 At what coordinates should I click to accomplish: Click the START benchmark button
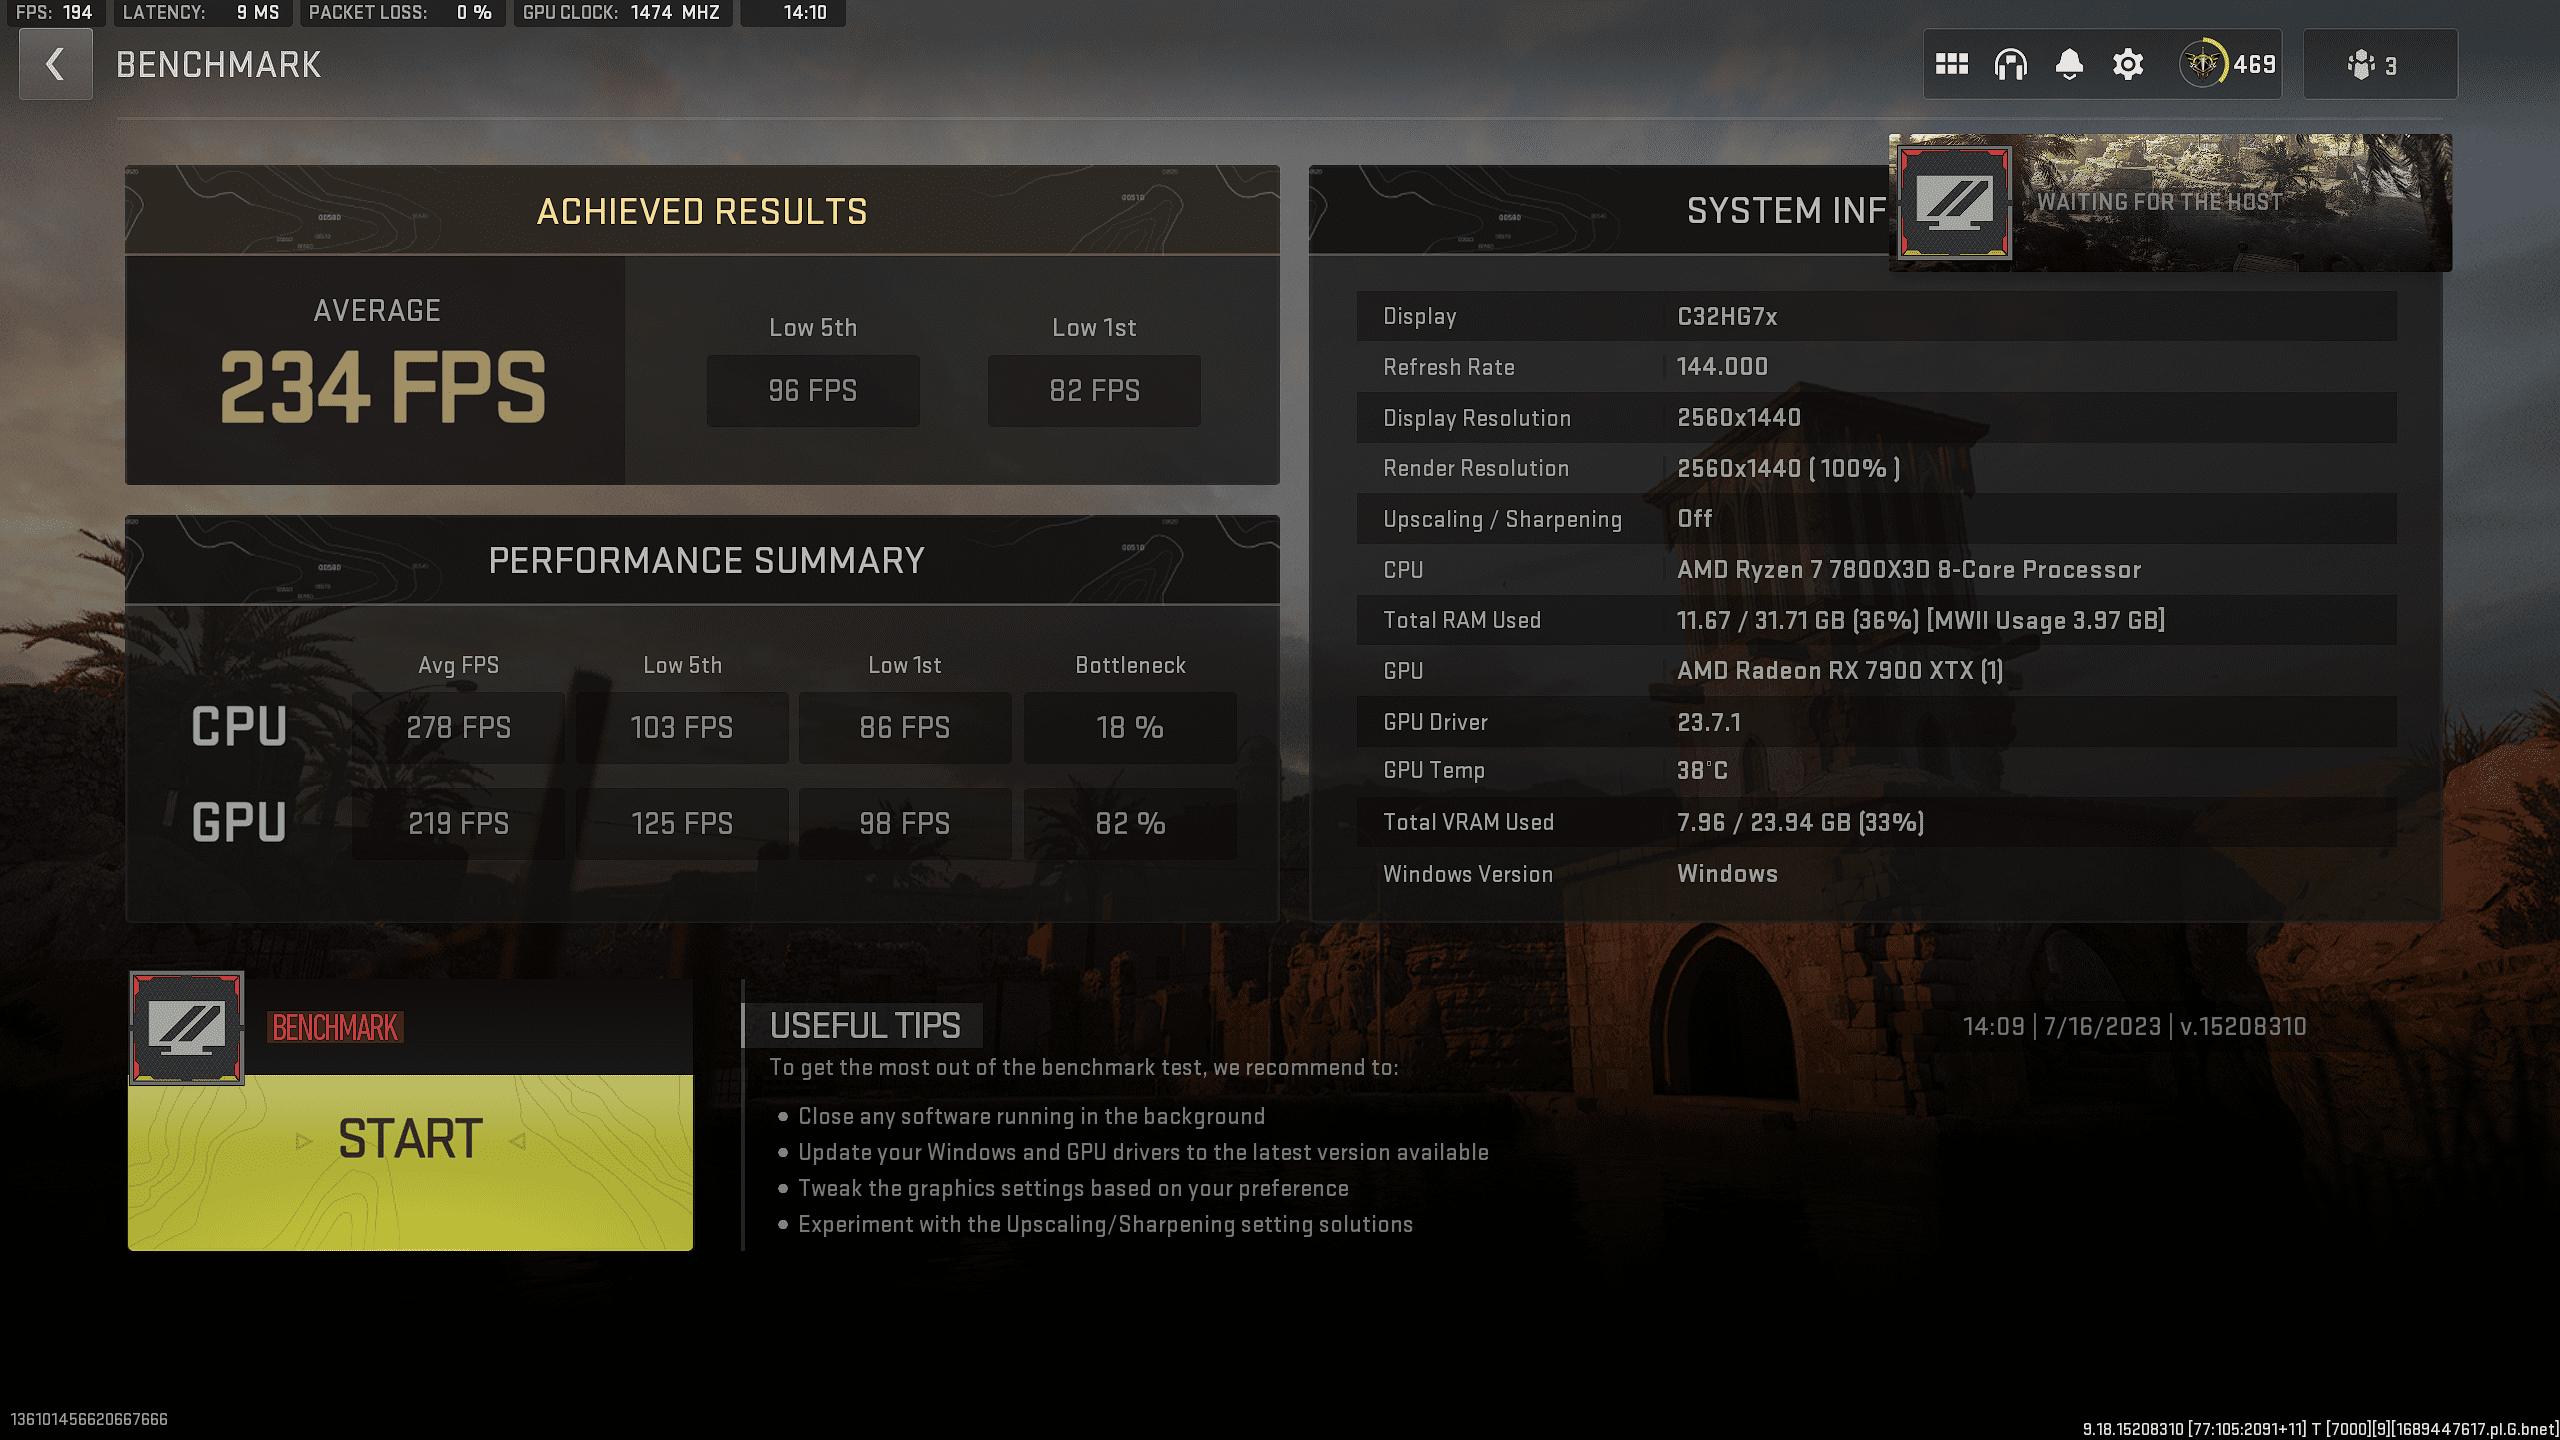(410, 1139)
